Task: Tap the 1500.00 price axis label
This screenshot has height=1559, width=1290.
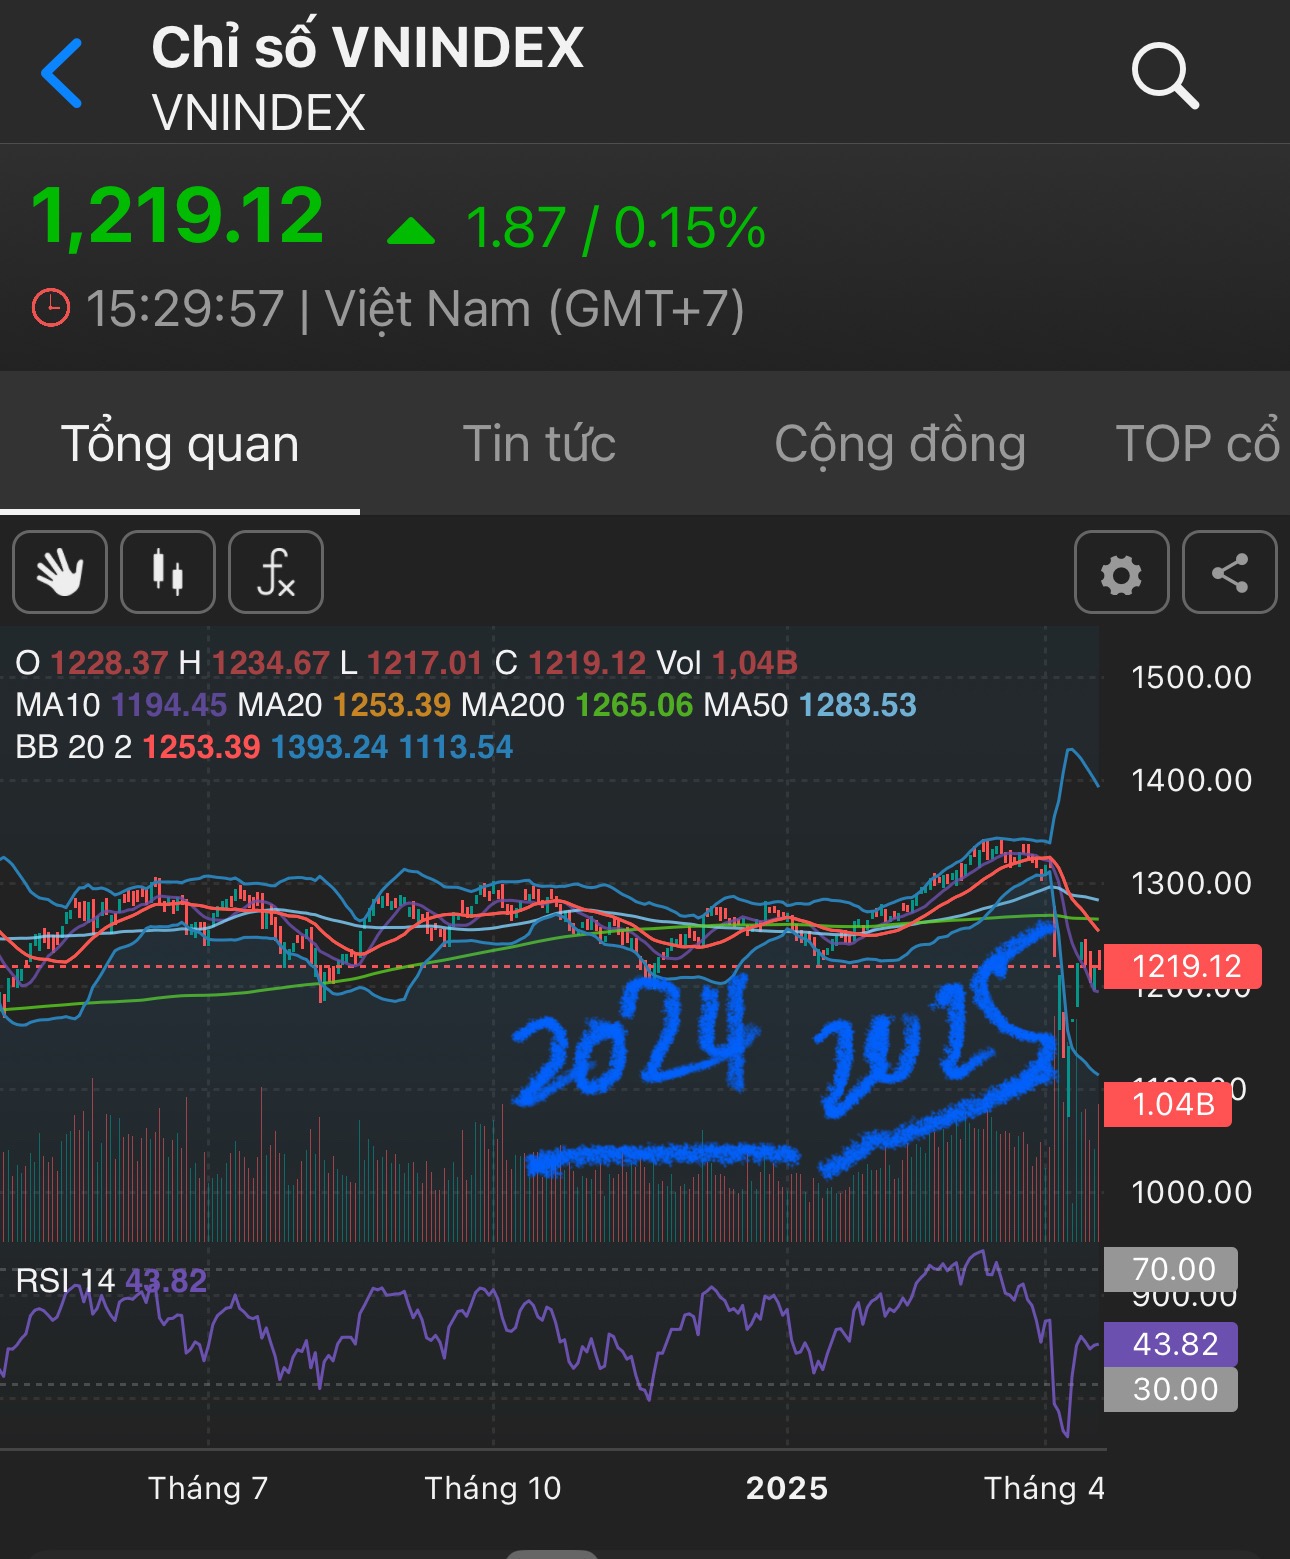Action: (1191, 677)
